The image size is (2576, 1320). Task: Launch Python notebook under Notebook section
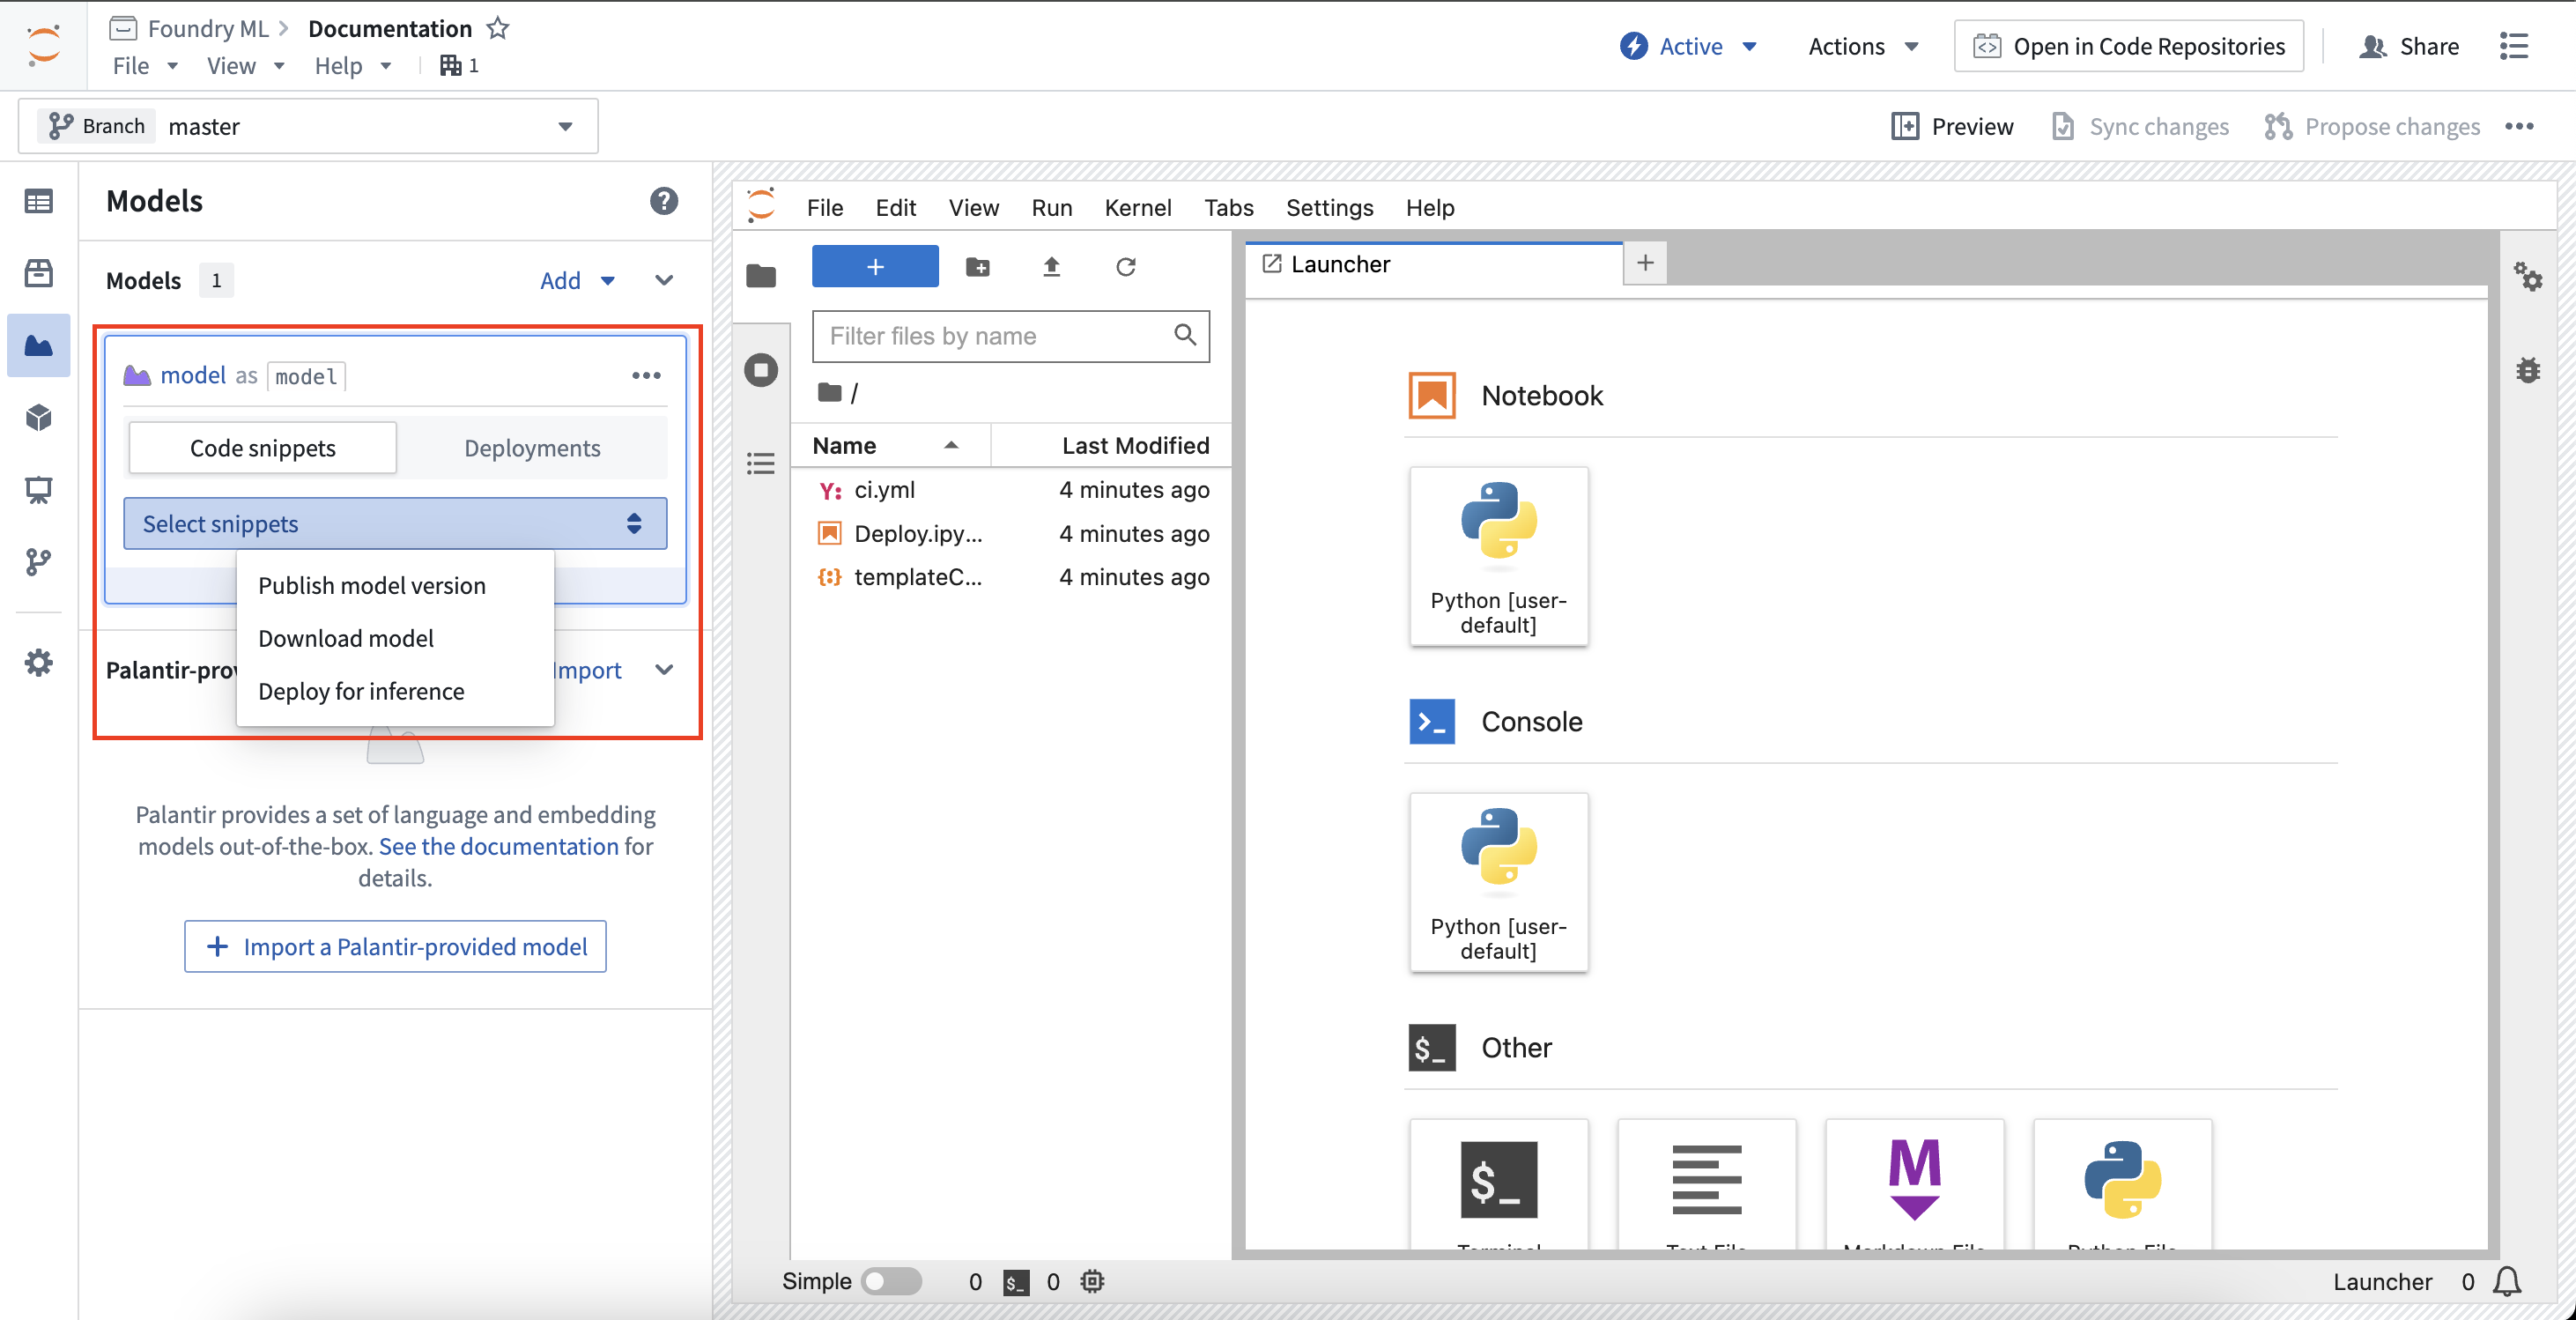click(1498, 556)
